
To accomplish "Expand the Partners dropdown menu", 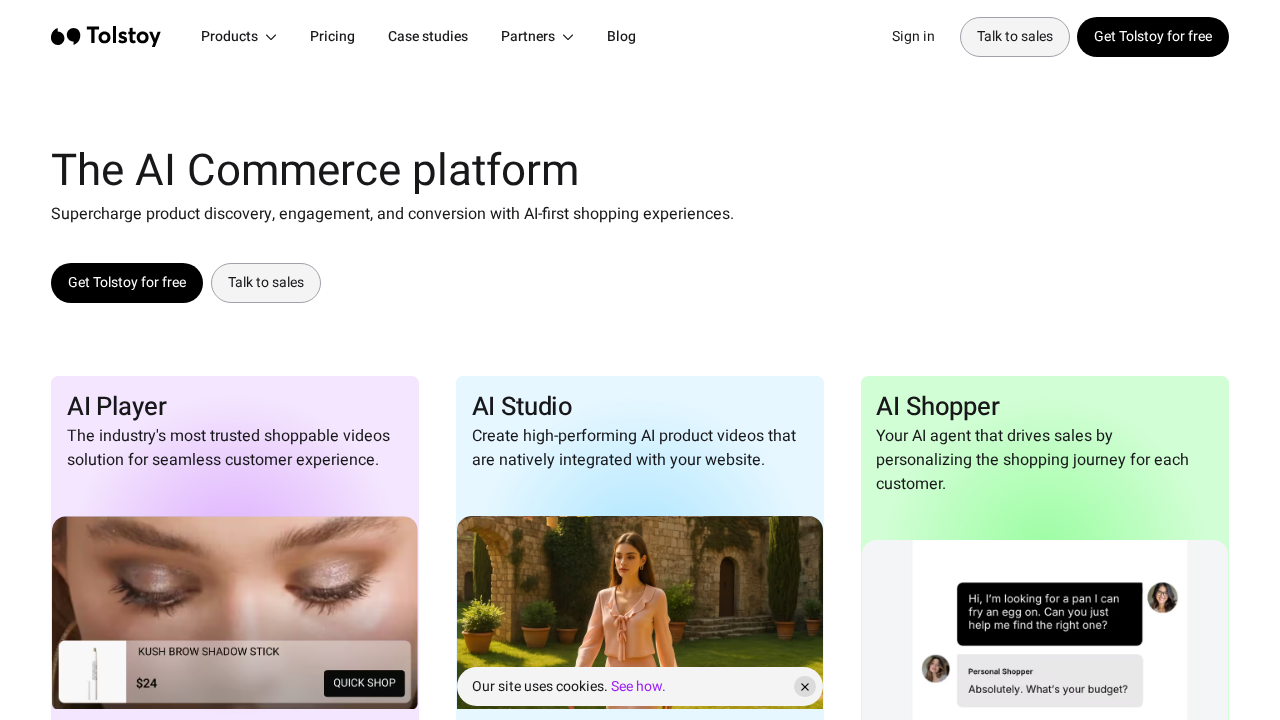I will point(528,37).
